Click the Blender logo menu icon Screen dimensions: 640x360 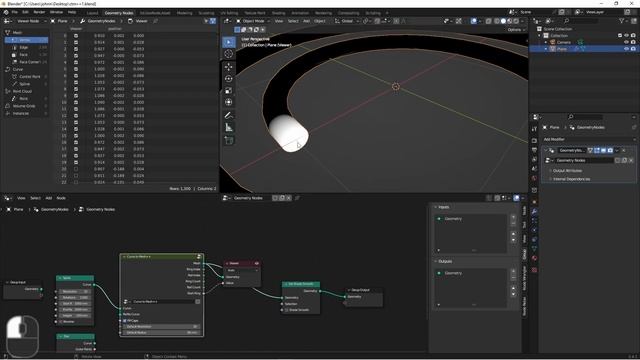click(6, 12)
